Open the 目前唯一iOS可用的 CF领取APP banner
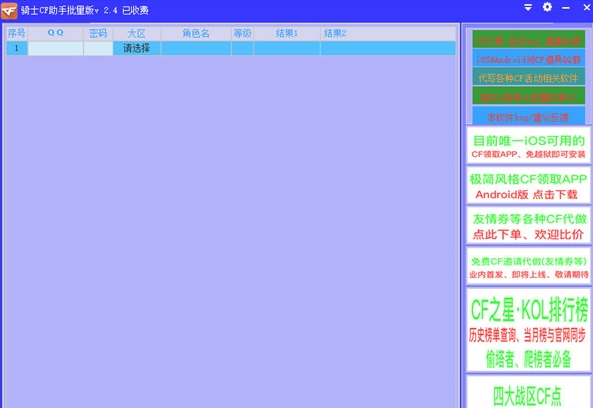 pos(529,146)
